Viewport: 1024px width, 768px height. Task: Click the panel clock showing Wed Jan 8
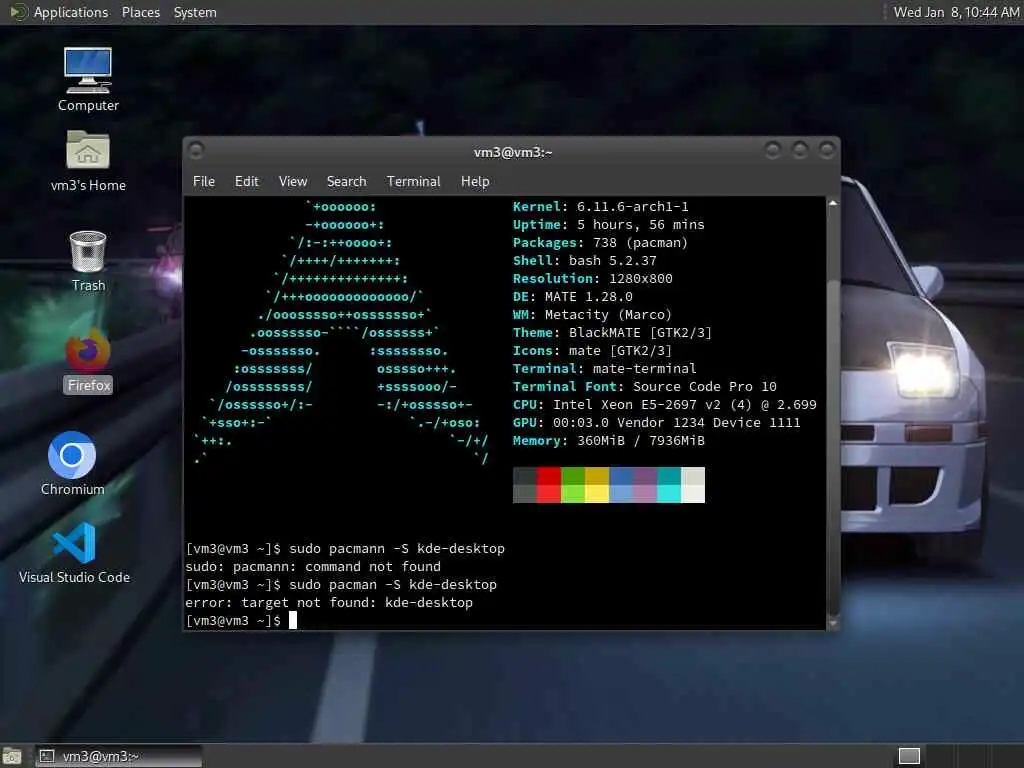(955, 12)
